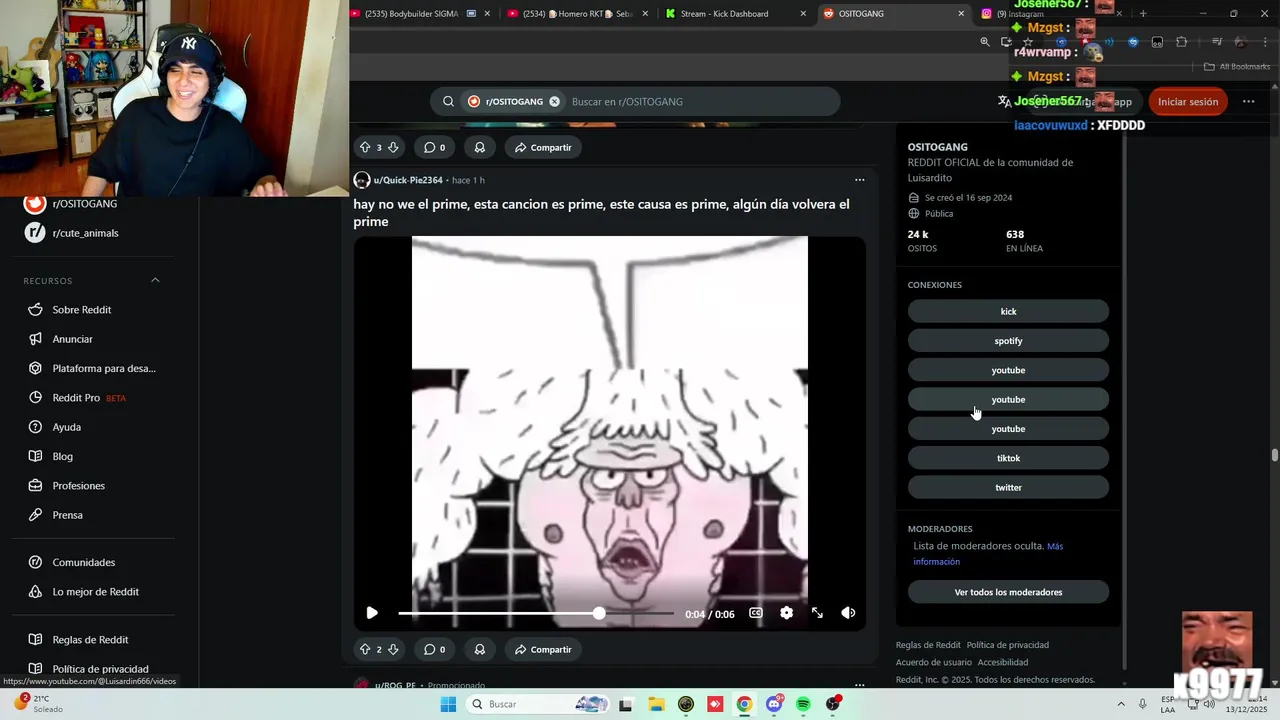1280x720 pixels.
Task: Remove the r/OSITOGANG search filter chip
Action: [554, 101]
